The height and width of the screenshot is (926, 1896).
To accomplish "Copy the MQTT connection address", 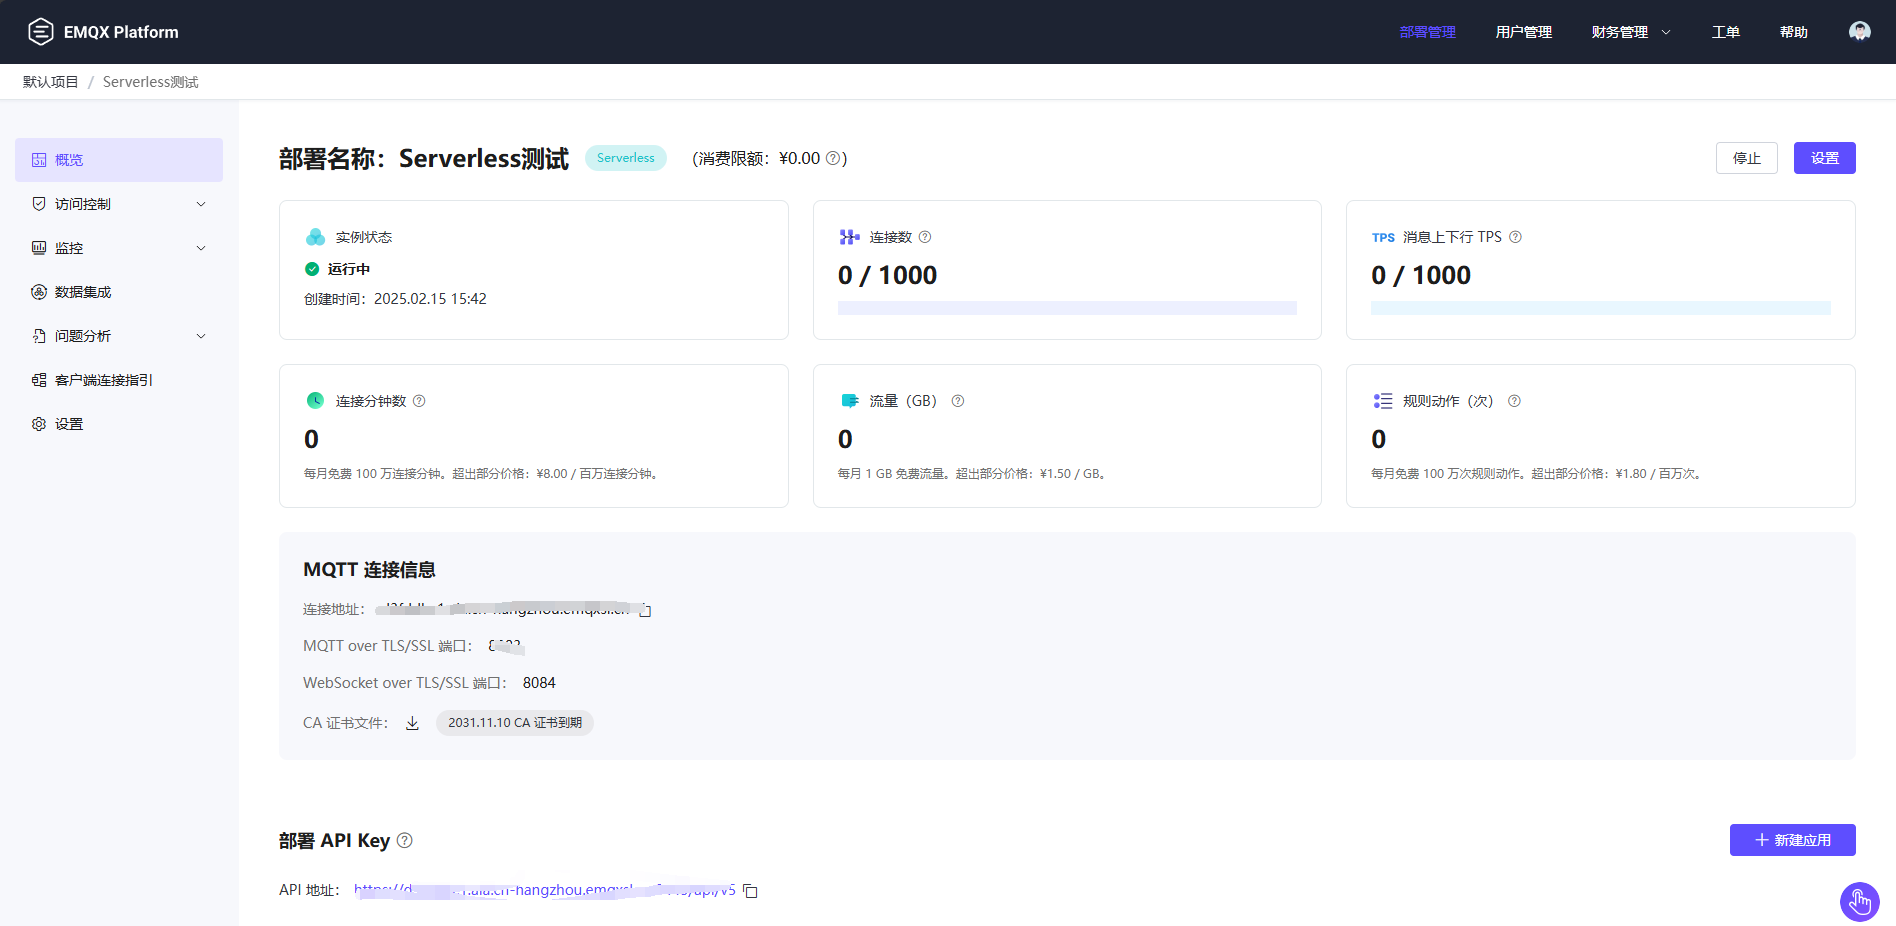I will coord(645,610).
